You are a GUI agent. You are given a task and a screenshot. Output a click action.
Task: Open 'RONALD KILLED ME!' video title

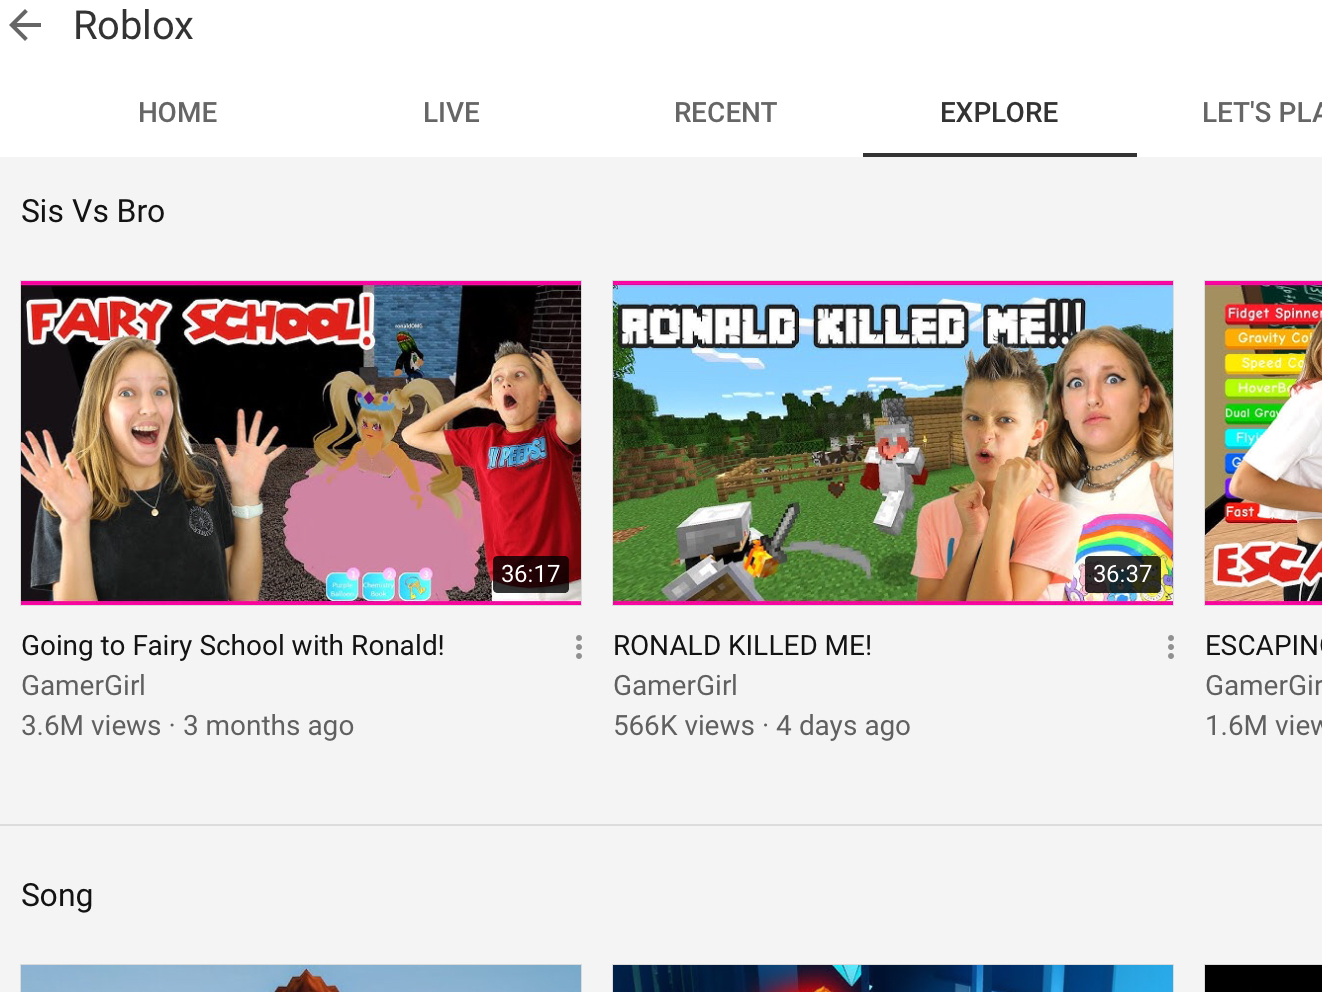click(x=742, y=646)
